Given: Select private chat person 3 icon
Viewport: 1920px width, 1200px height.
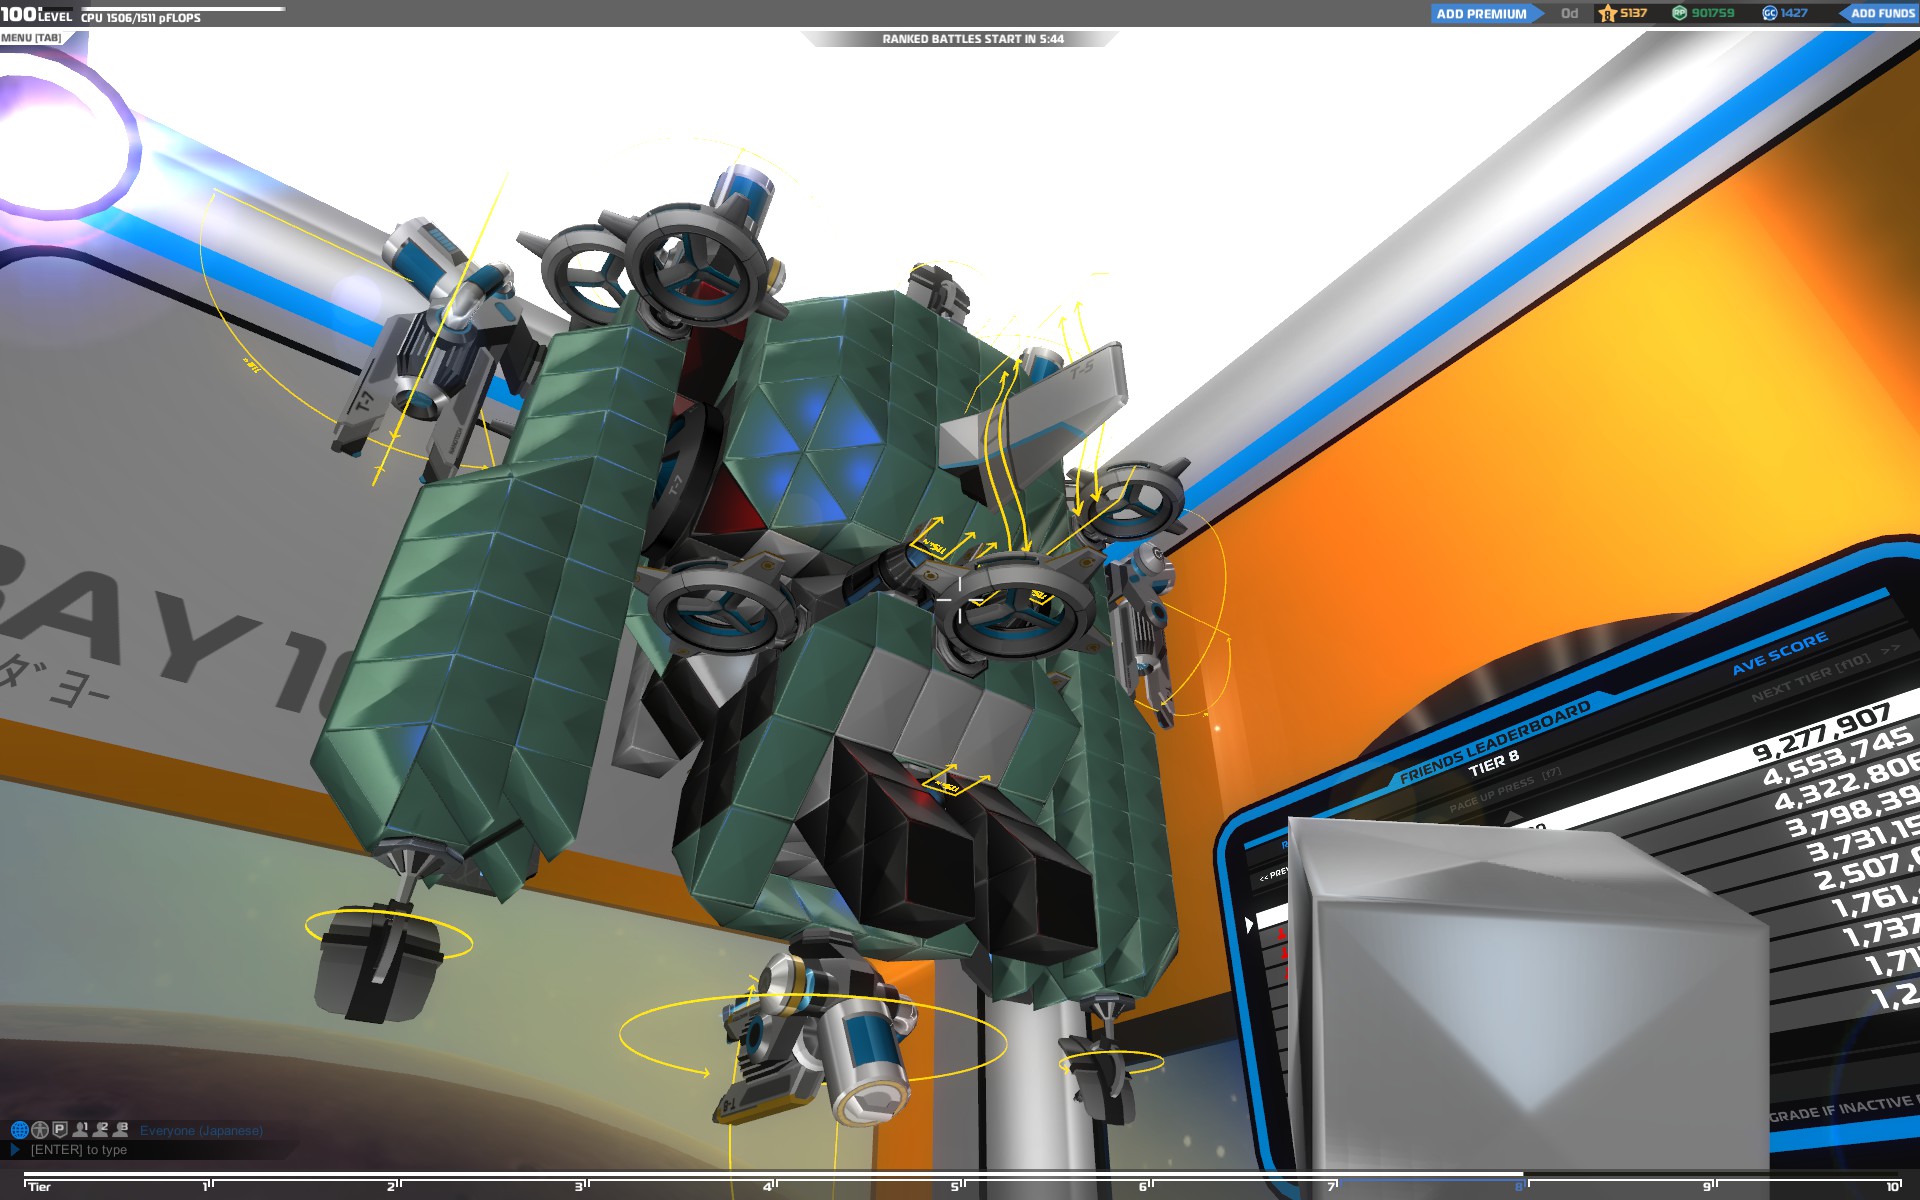Looking at the screenshot, I should click(121, 1129).
